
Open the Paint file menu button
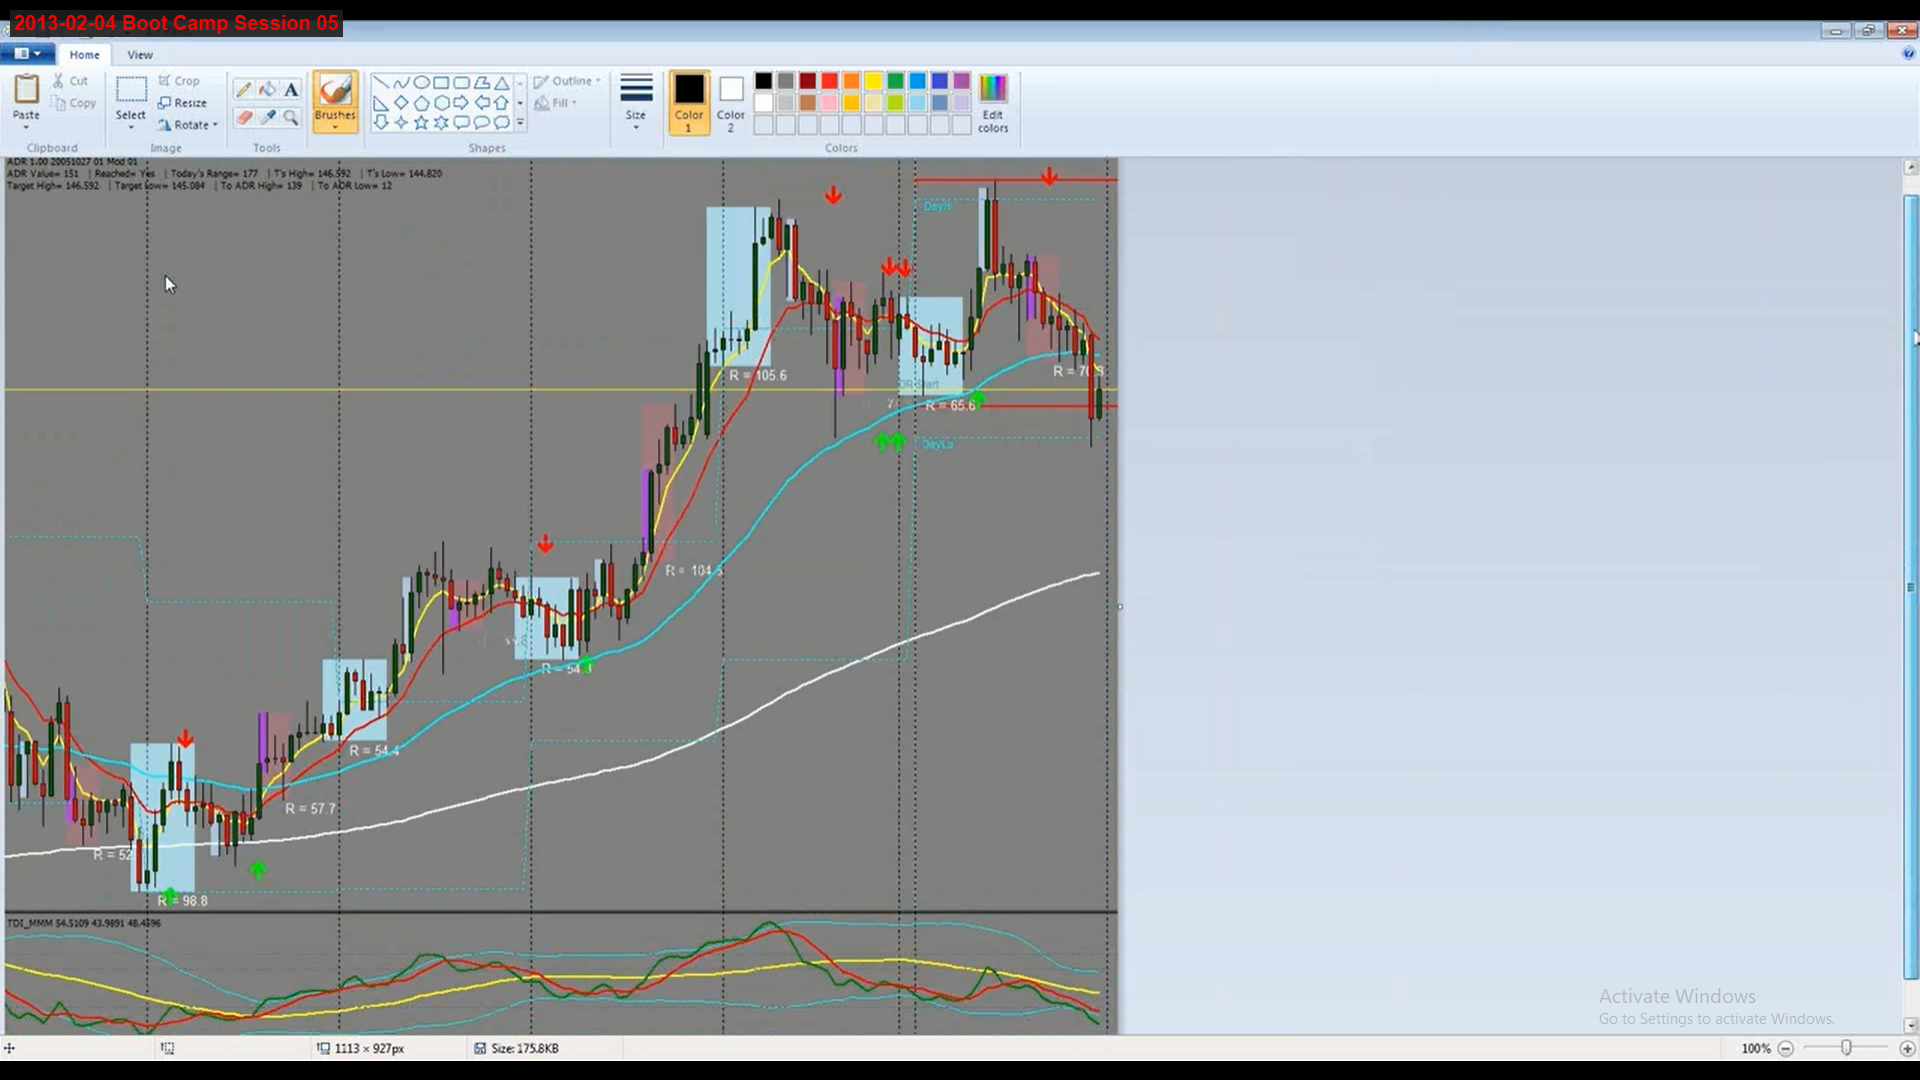pos(27,54)
